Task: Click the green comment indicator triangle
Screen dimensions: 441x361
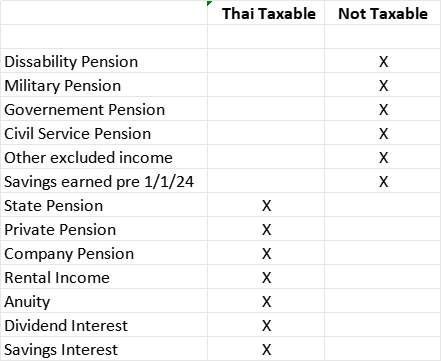Action: point(209,3)
